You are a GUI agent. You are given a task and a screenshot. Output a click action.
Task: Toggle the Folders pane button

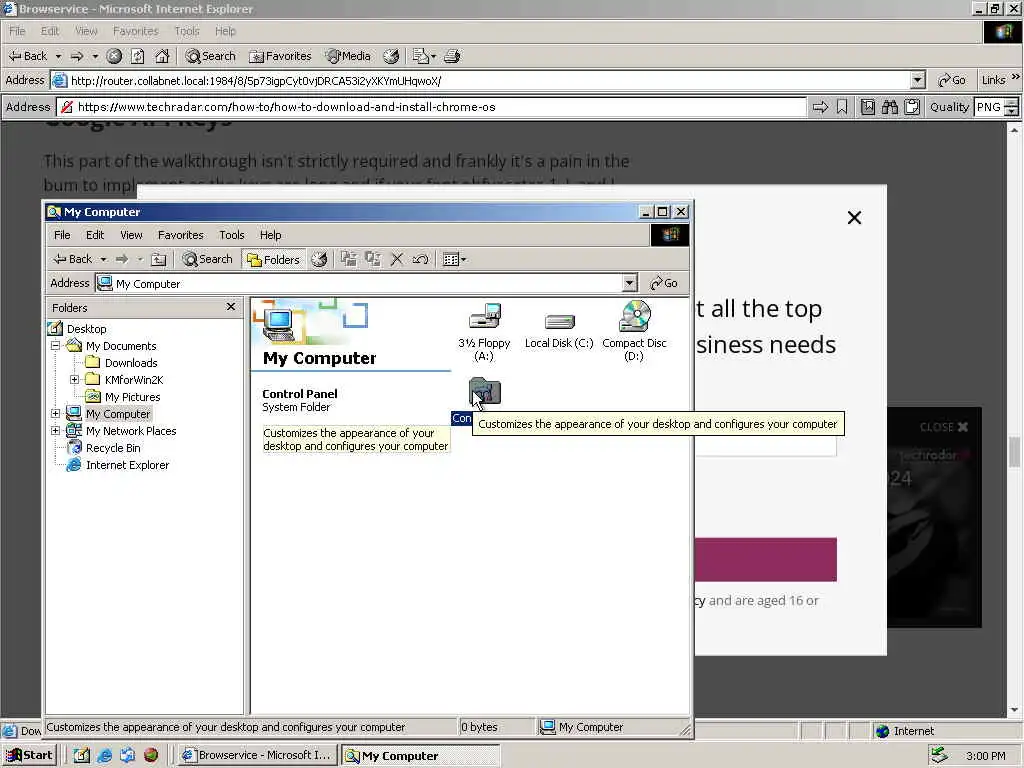point(273,259)
